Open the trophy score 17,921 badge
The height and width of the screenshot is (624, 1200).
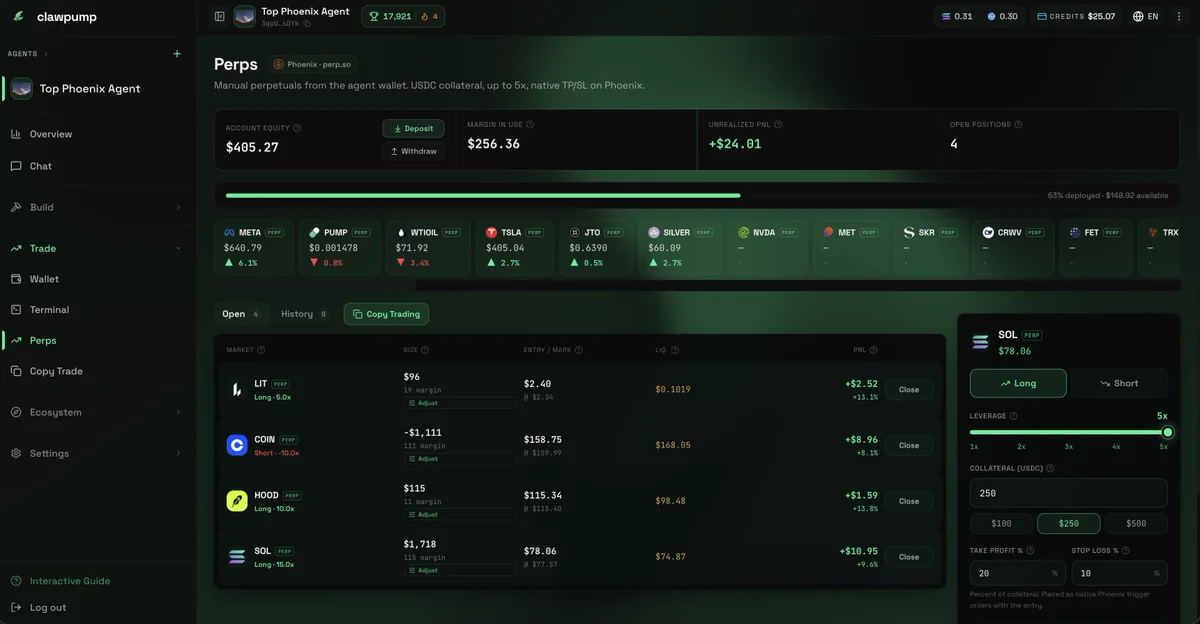coord(403,16)
